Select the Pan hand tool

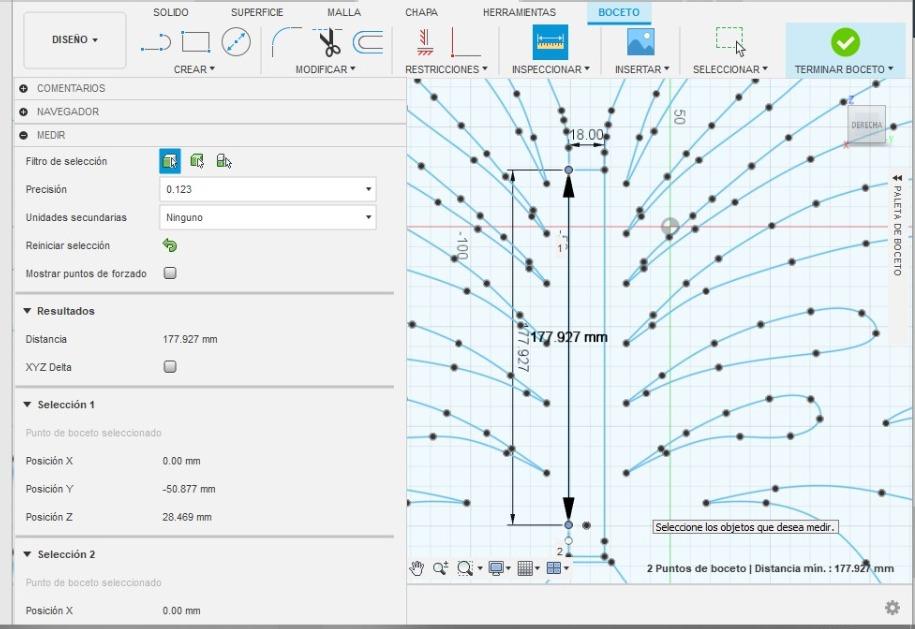(x=416, y=568)
